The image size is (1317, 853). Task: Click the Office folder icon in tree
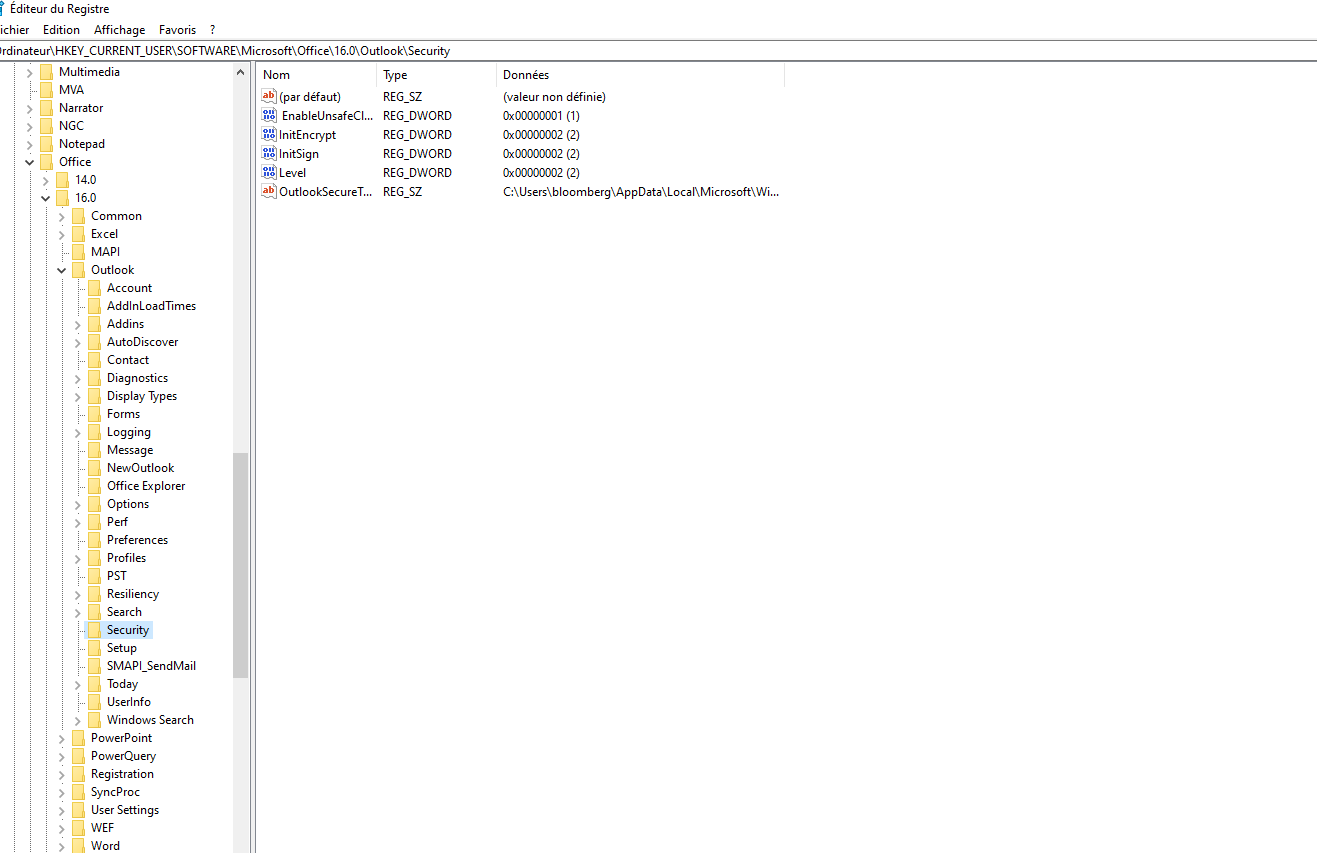[46, 162]
